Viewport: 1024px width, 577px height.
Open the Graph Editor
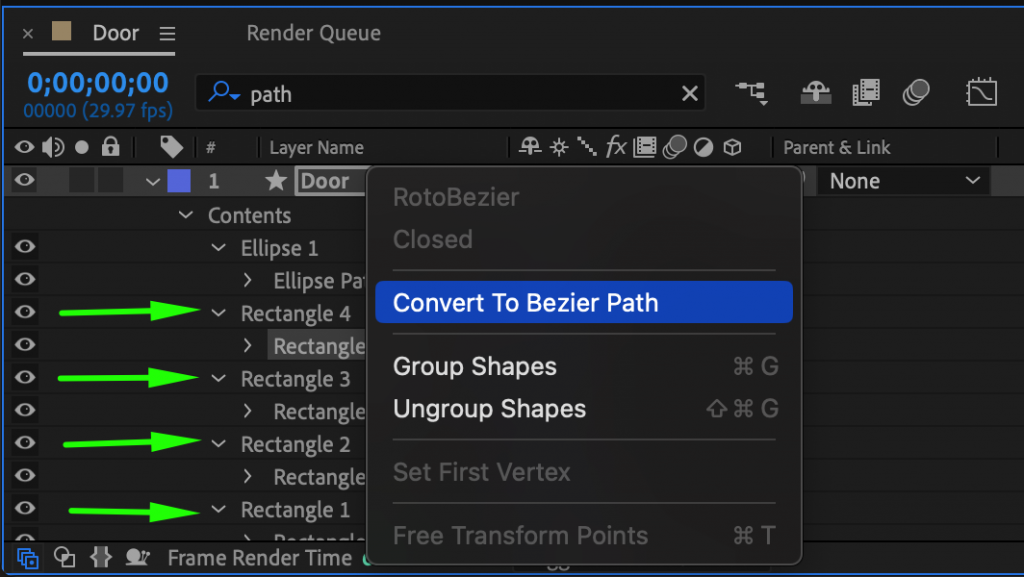[981, 91]
